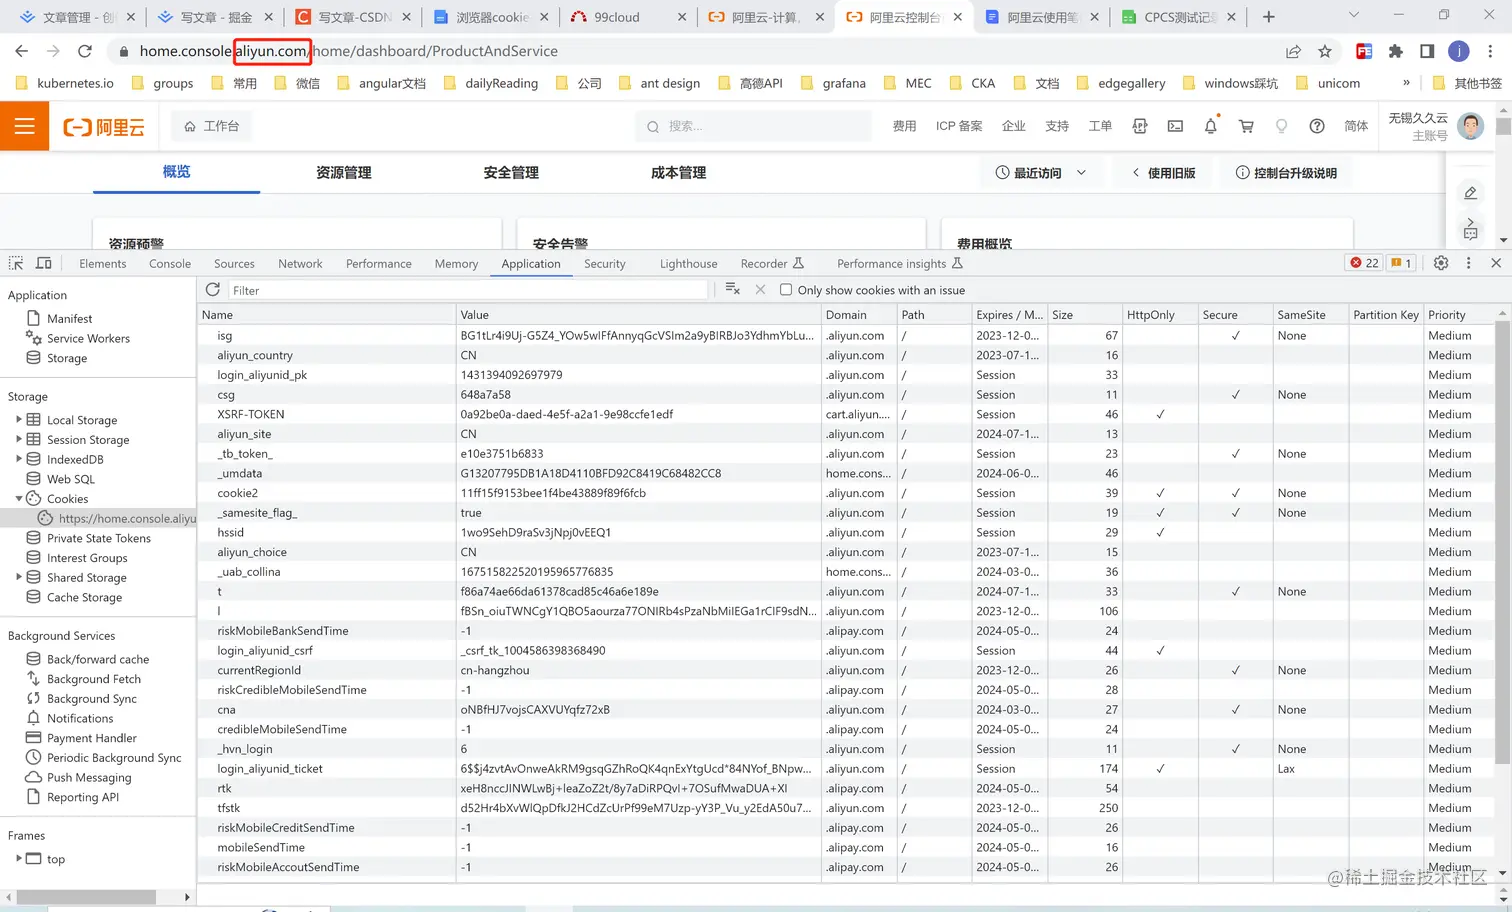This screenshot has height=912, width=1512.
Task: Share this page from the address bar
Action: point(1293,51)
